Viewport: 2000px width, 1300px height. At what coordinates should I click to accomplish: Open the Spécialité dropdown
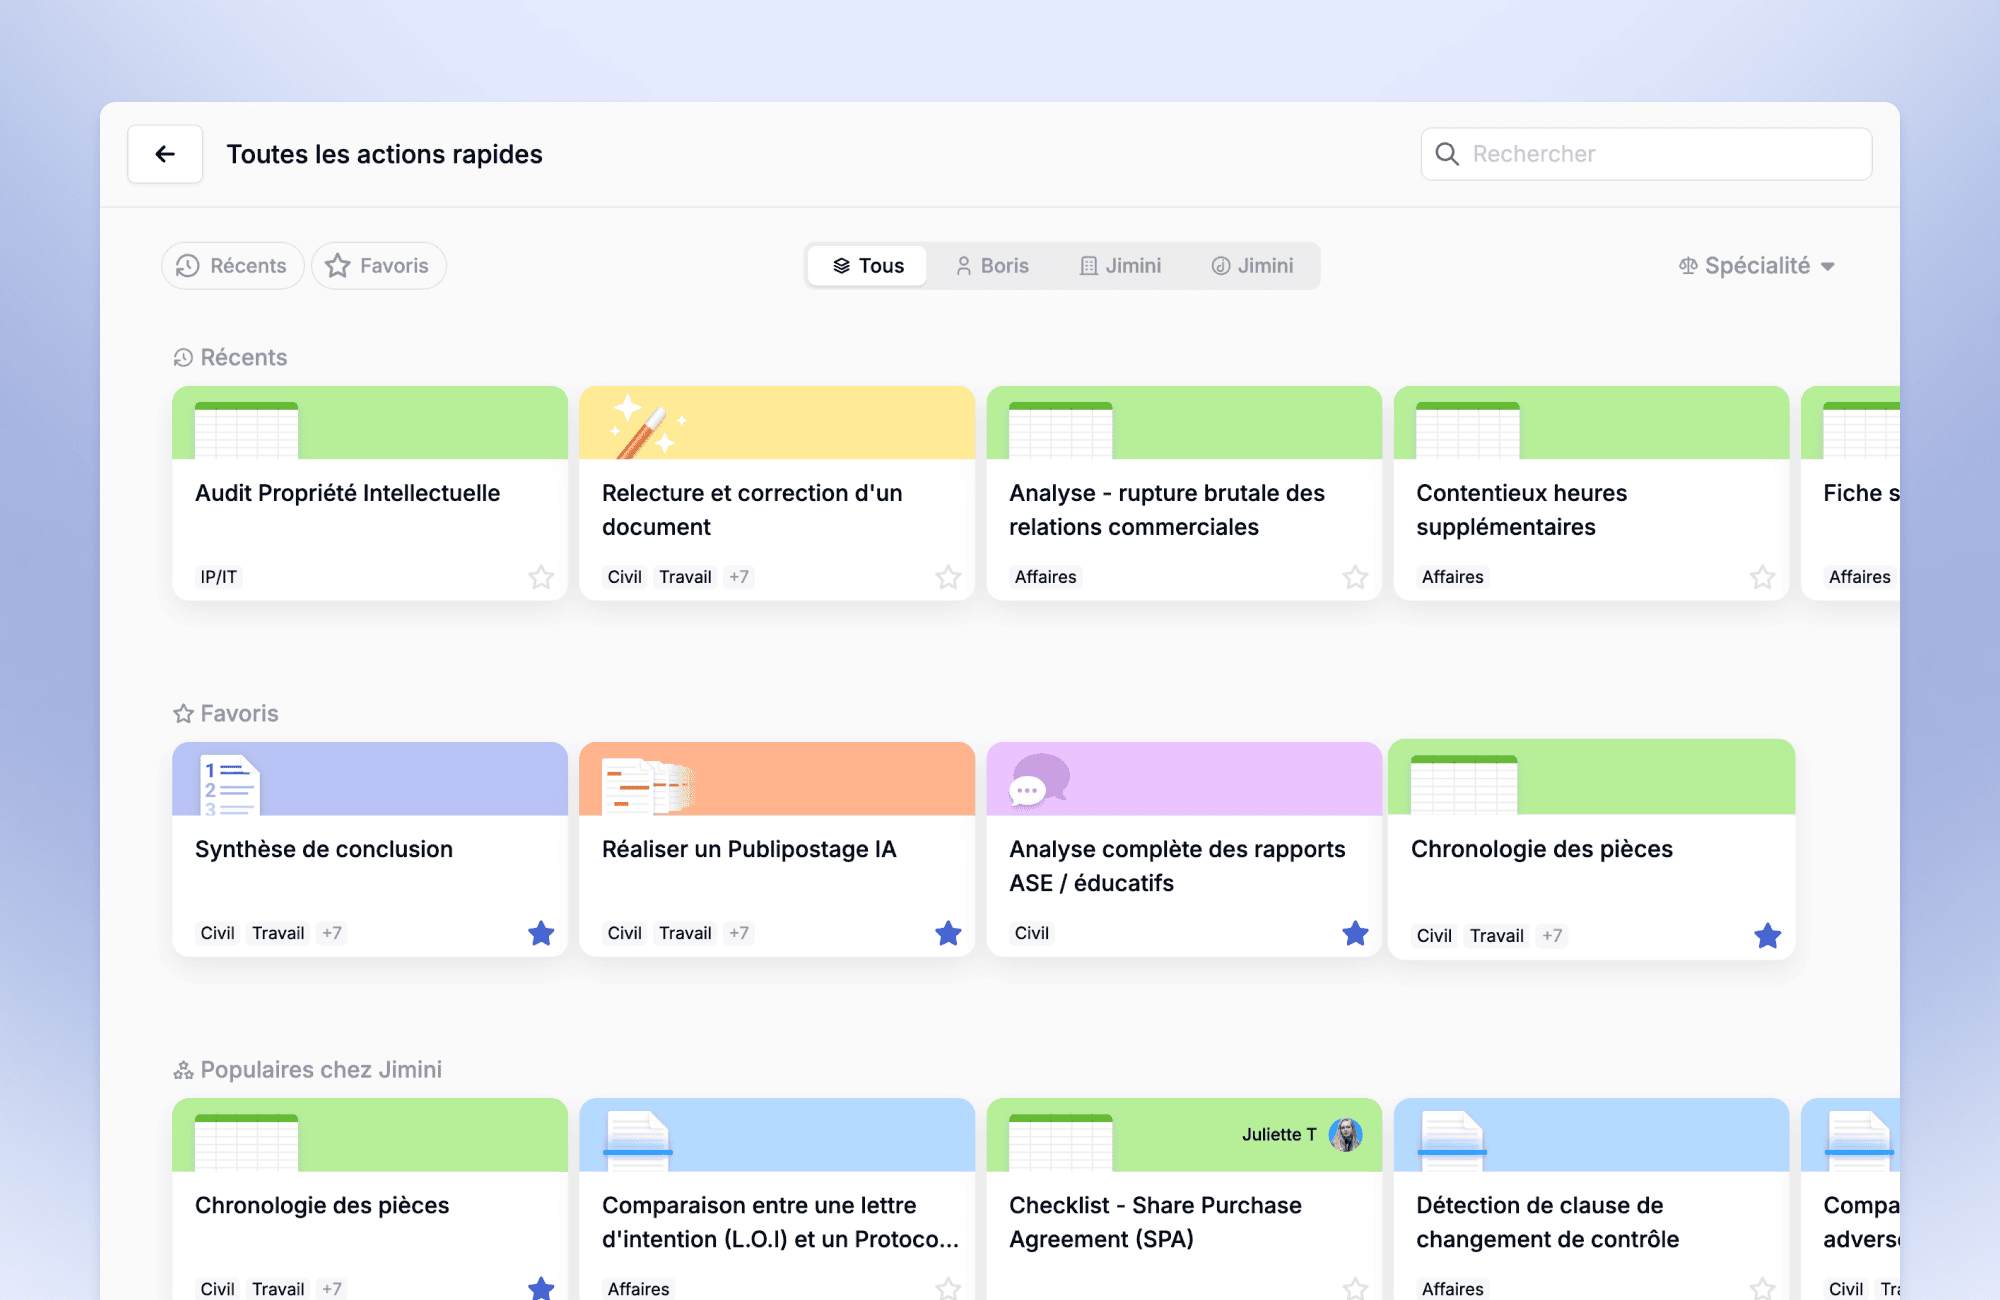pos(1757,266)
